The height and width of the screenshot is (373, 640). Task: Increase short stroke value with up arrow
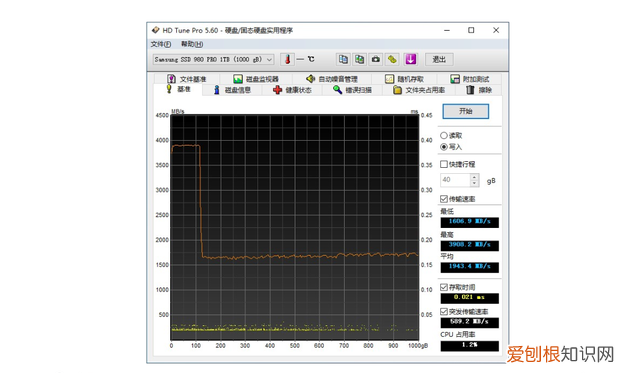[474, 177]
